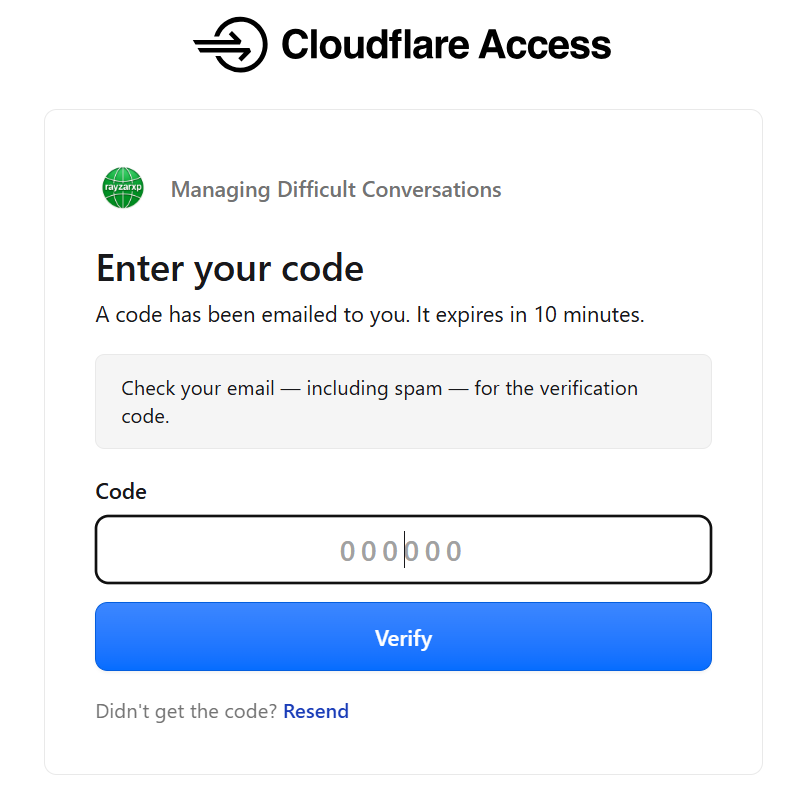Click the Didn't get the code? text
The image size is (807, 810).
pos(187,711)
